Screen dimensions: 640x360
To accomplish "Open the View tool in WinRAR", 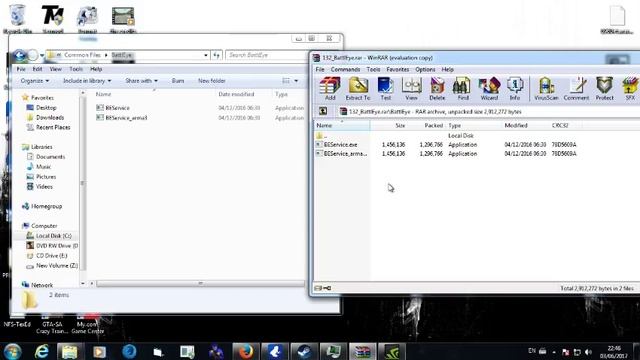I will pyautogui.click(x=411, y=89).
